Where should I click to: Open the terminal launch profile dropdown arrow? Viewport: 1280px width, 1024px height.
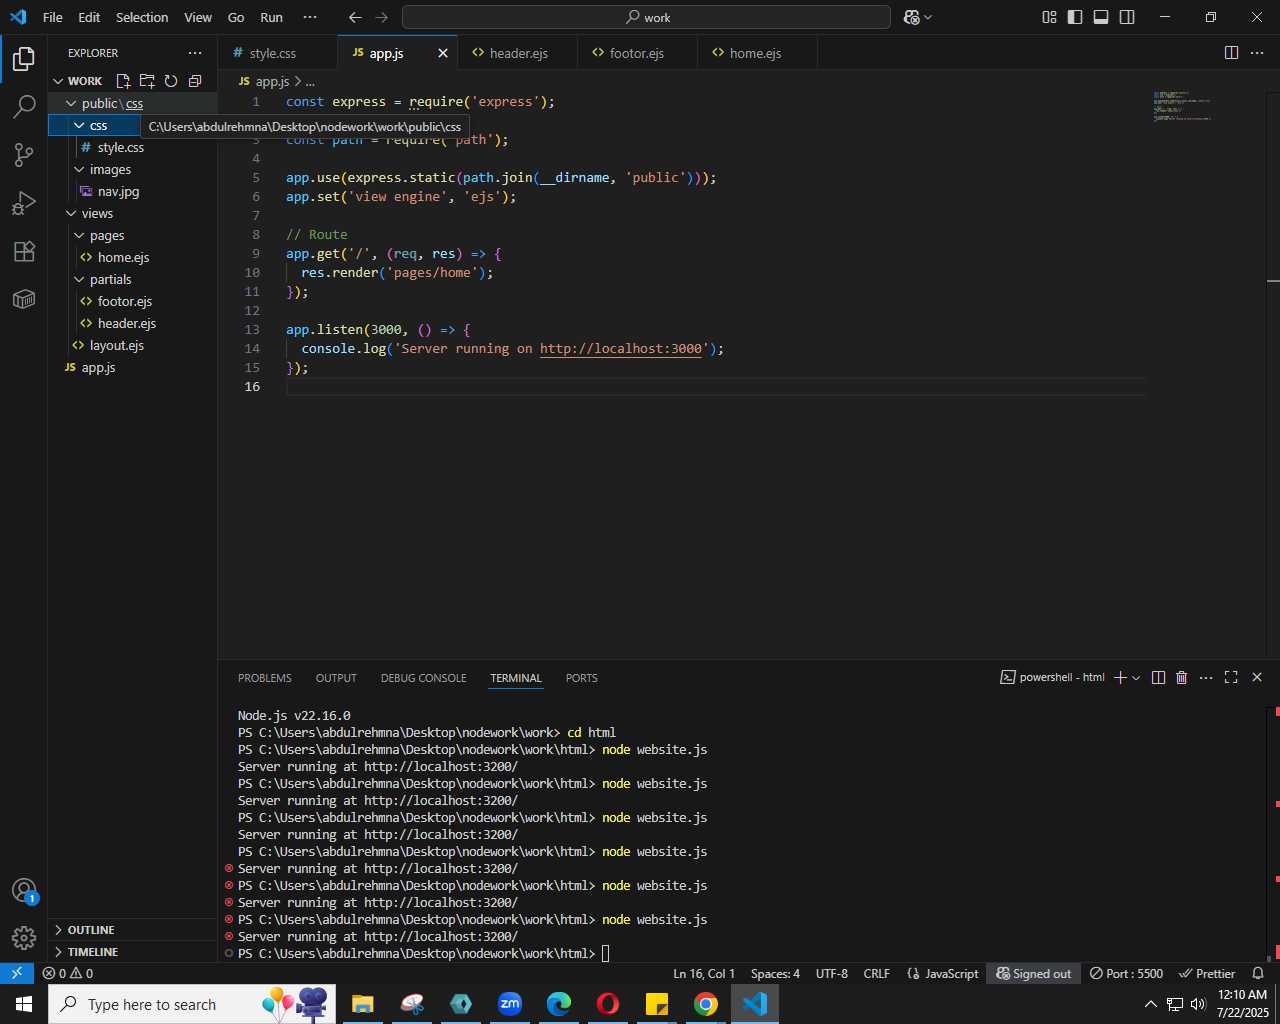1136,678
